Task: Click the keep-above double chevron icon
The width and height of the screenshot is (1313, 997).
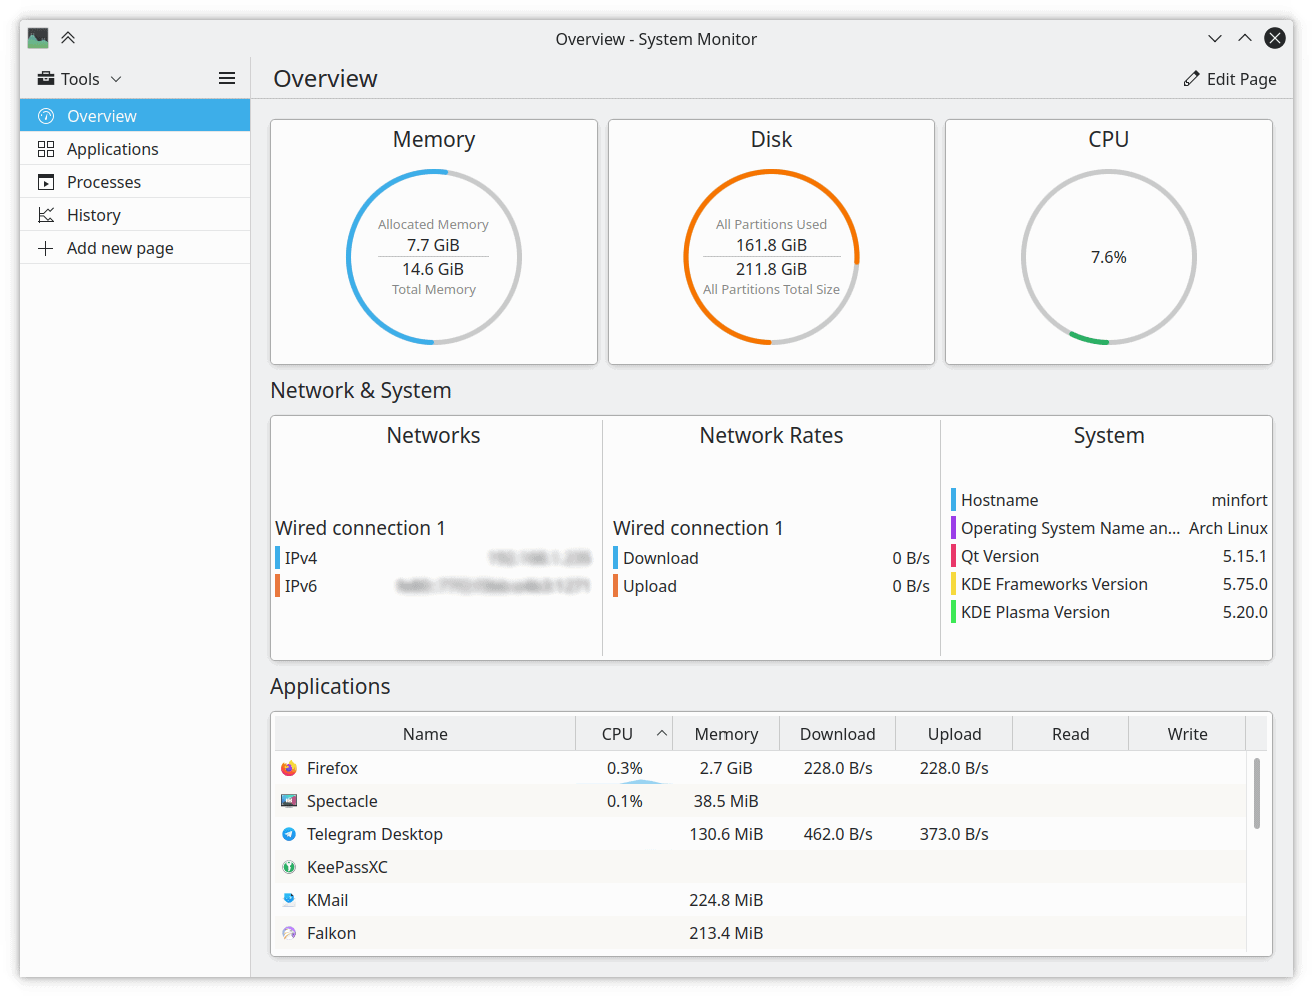Action: point(68,38)
